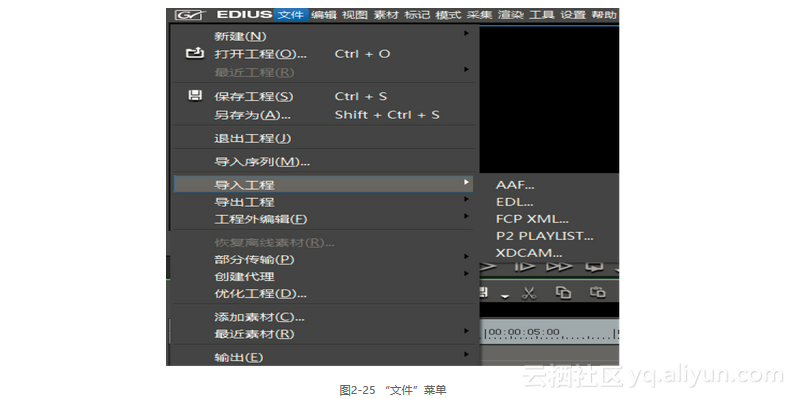The width and height of the screenshot is (795, 399).
Task: Open the 设置 (Settings) menu
Action: click(573, 15)
